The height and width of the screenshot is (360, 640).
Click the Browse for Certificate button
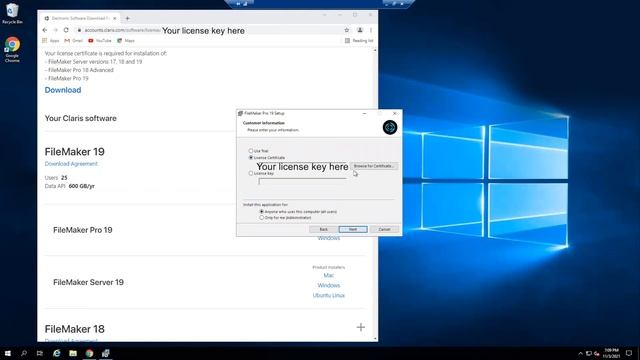coord(373,166)
